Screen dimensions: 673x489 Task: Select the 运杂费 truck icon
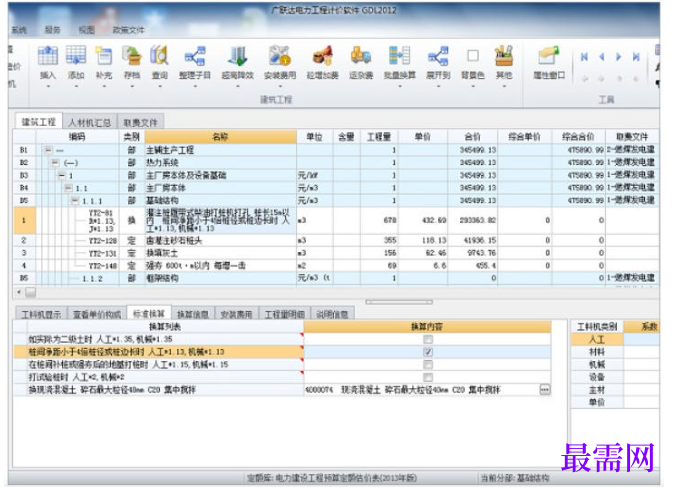pos(361,56)
